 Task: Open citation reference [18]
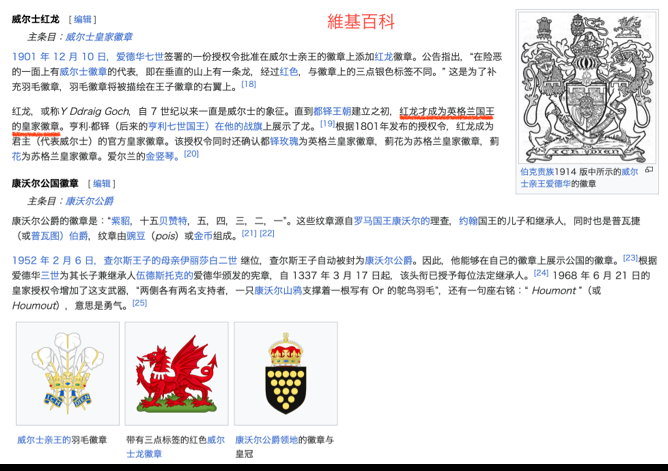tap(249, 84)
